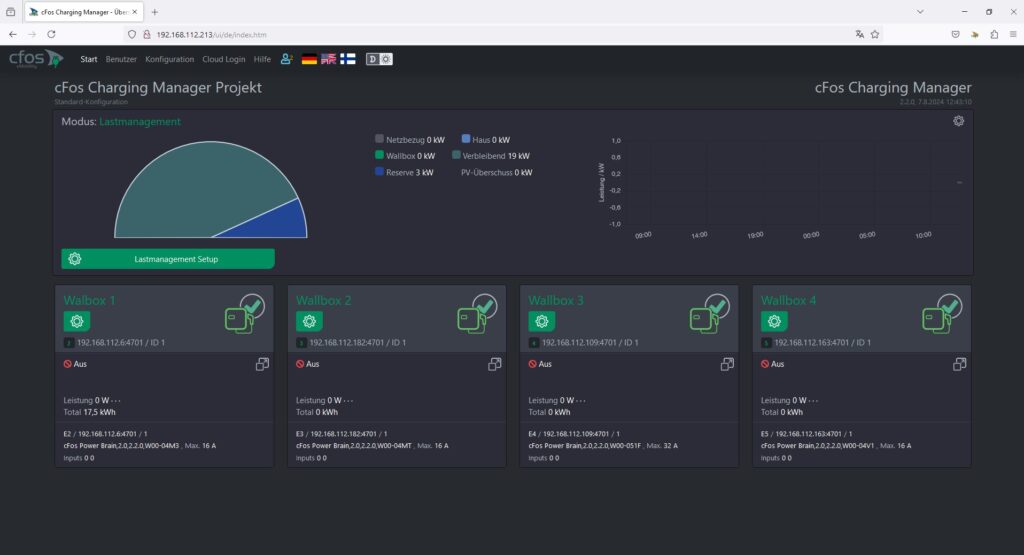The height and width of the screenshot is (555, 1024).
Task: Click 192.168.112.182:4701 / ID 1 address
Action: (x=358, y=343)
